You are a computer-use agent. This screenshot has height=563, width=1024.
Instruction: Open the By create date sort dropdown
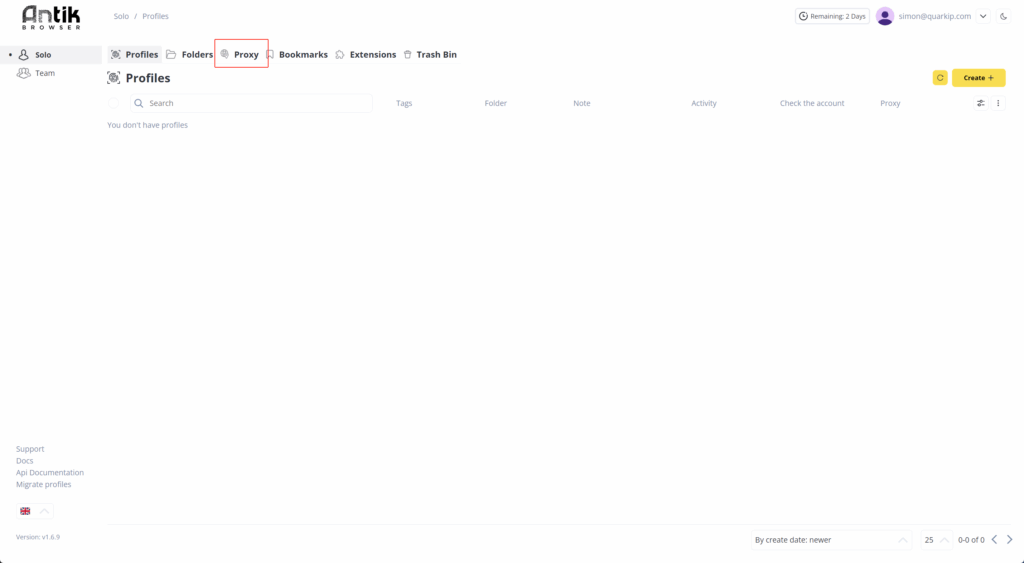pos(831,540)
